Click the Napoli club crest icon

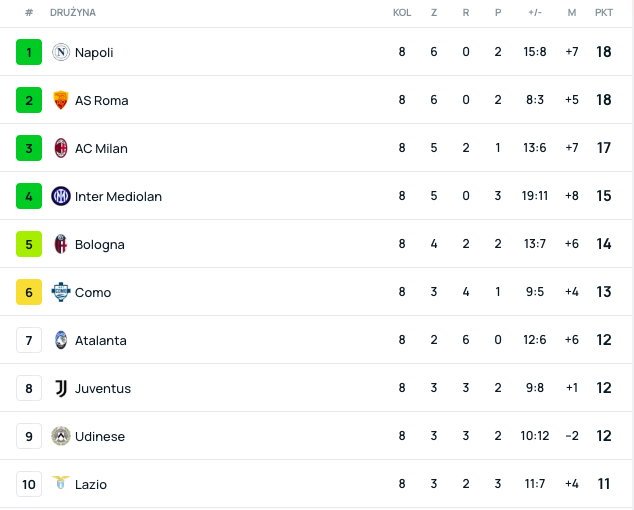pos(61,52)
